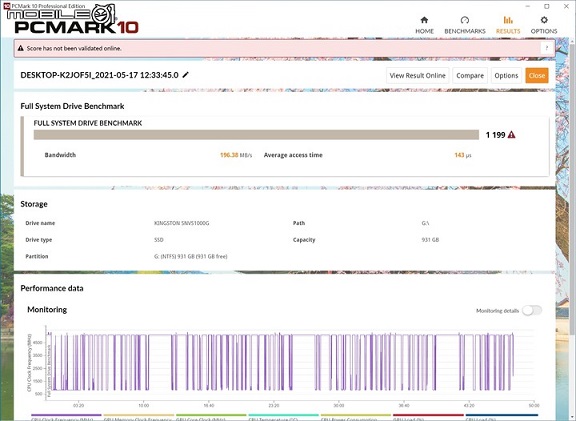This screenshot has height=421, width=576.
Task: Click the Full System Drive Benchmark score bar
Action: [256, 135]
